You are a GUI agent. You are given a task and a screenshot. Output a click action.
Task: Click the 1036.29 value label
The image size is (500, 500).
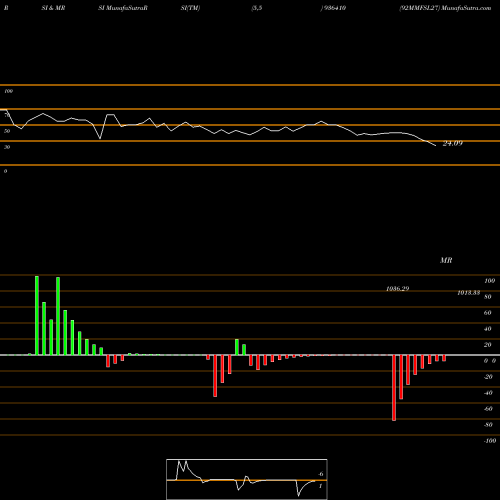397,289
